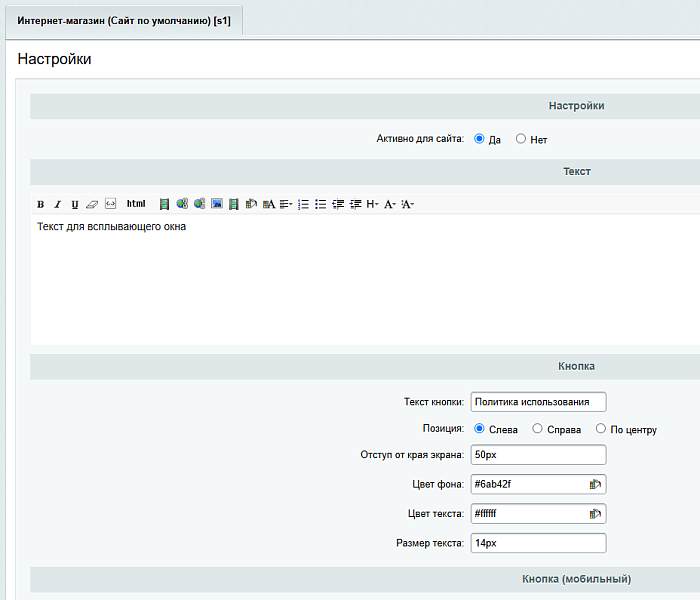Open color picker for Цвет текста

coord(595,514)
